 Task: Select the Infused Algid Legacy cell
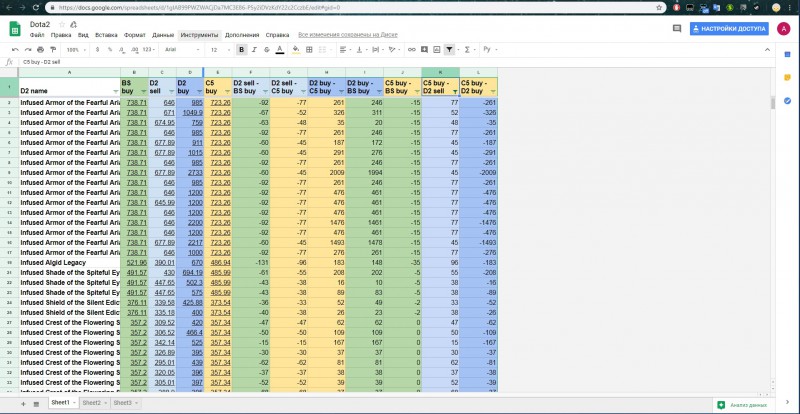coord(69,262)
